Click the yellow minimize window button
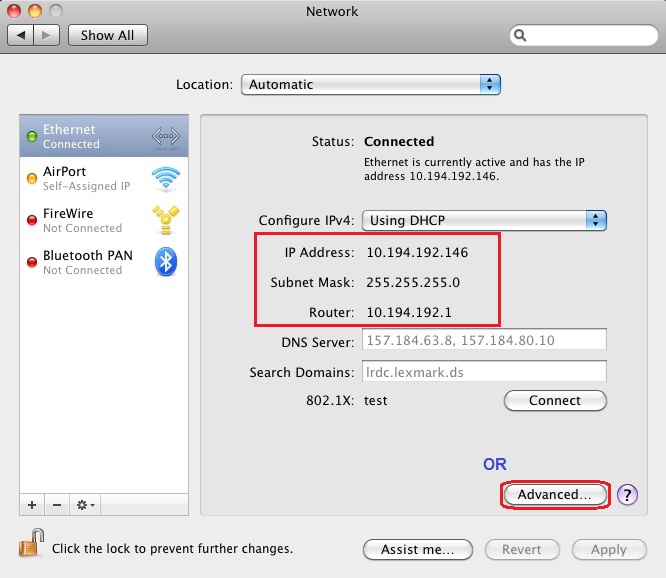This screenshot has width=666, height=578. tap(35, 11)
